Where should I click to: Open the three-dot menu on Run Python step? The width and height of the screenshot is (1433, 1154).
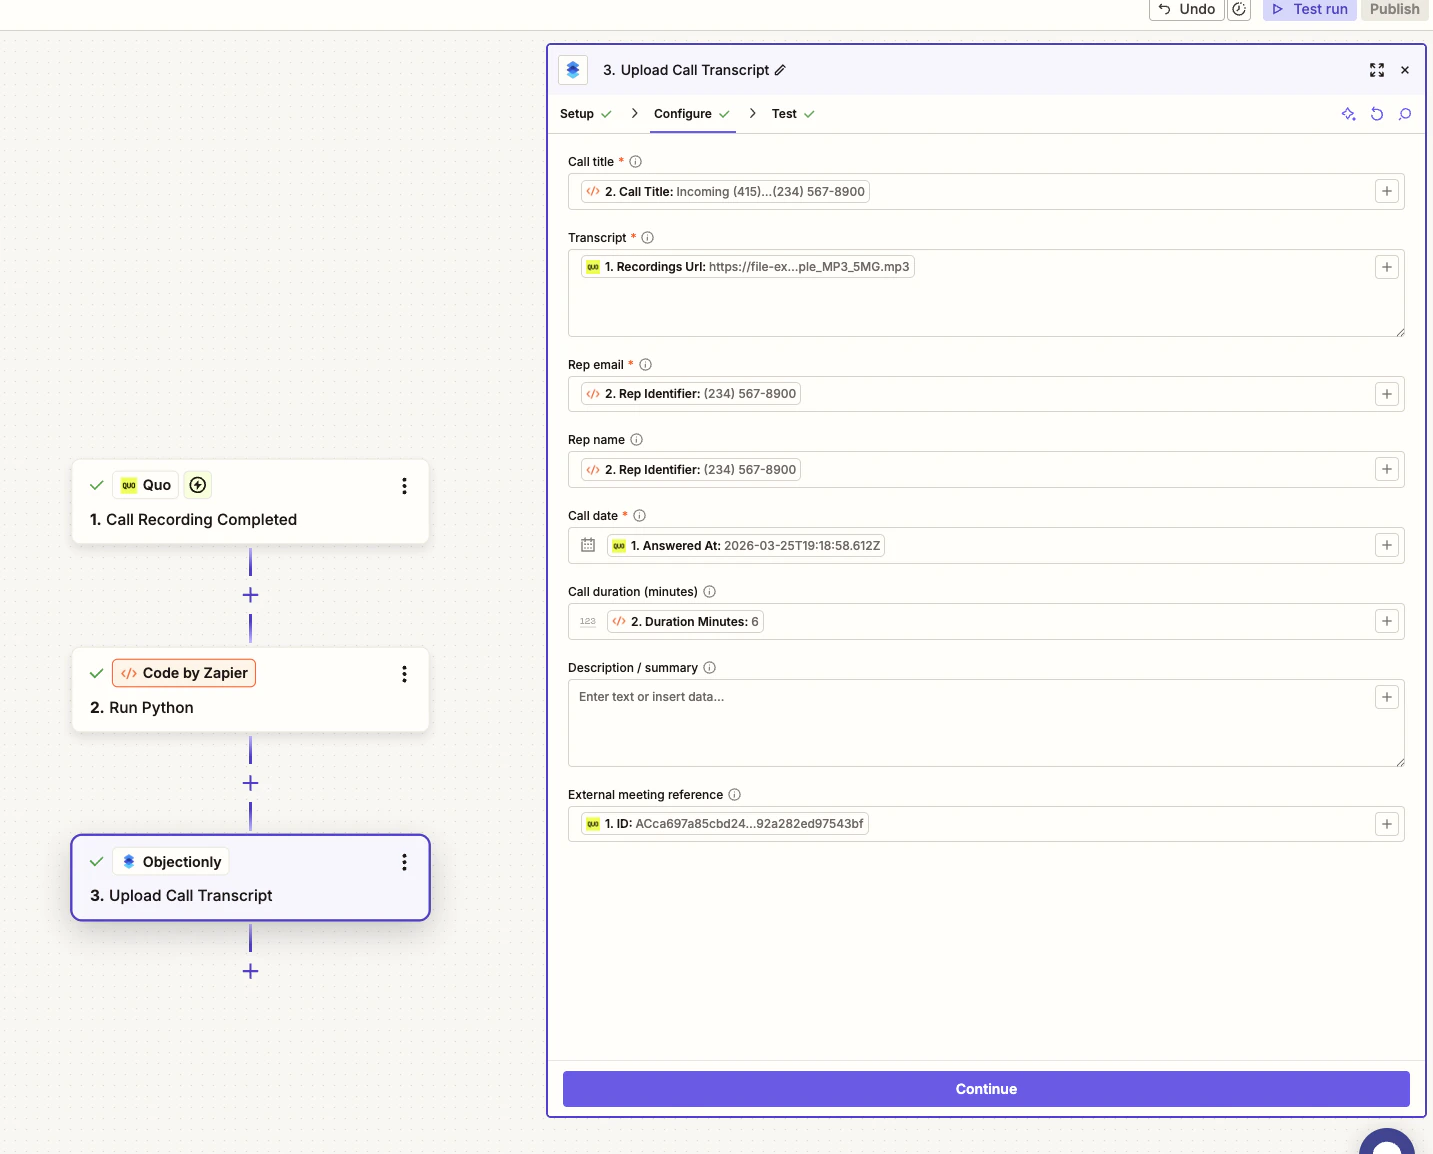(404, 674)
